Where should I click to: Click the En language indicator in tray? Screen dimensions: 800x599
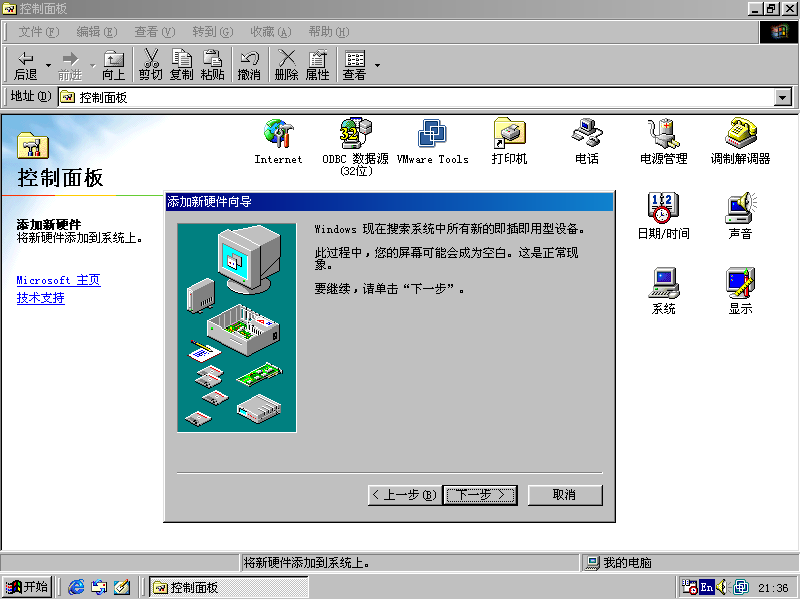pos(707,587)
